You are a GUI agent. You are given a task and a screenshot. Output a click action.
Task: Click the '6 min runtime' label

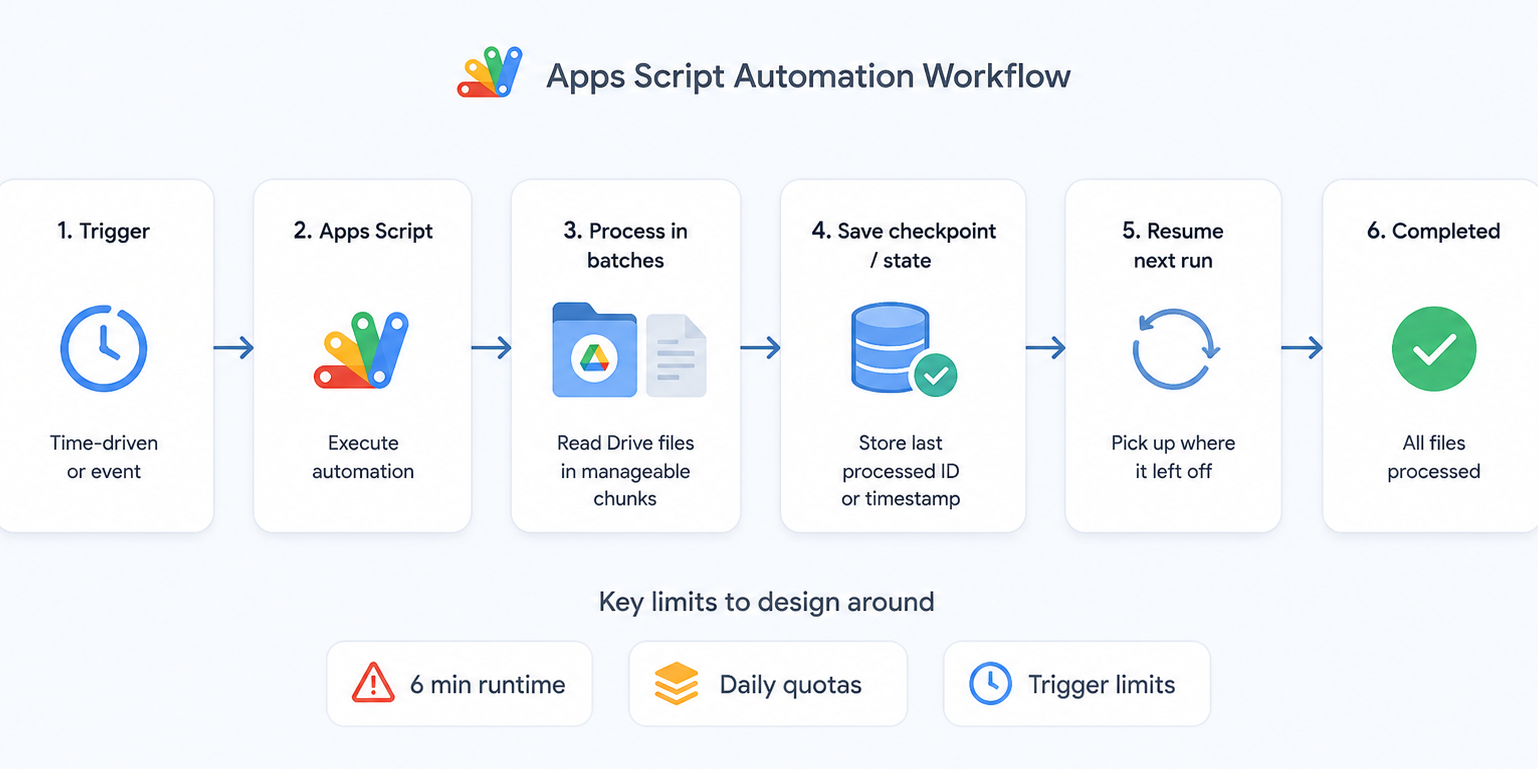coord(488,685)
